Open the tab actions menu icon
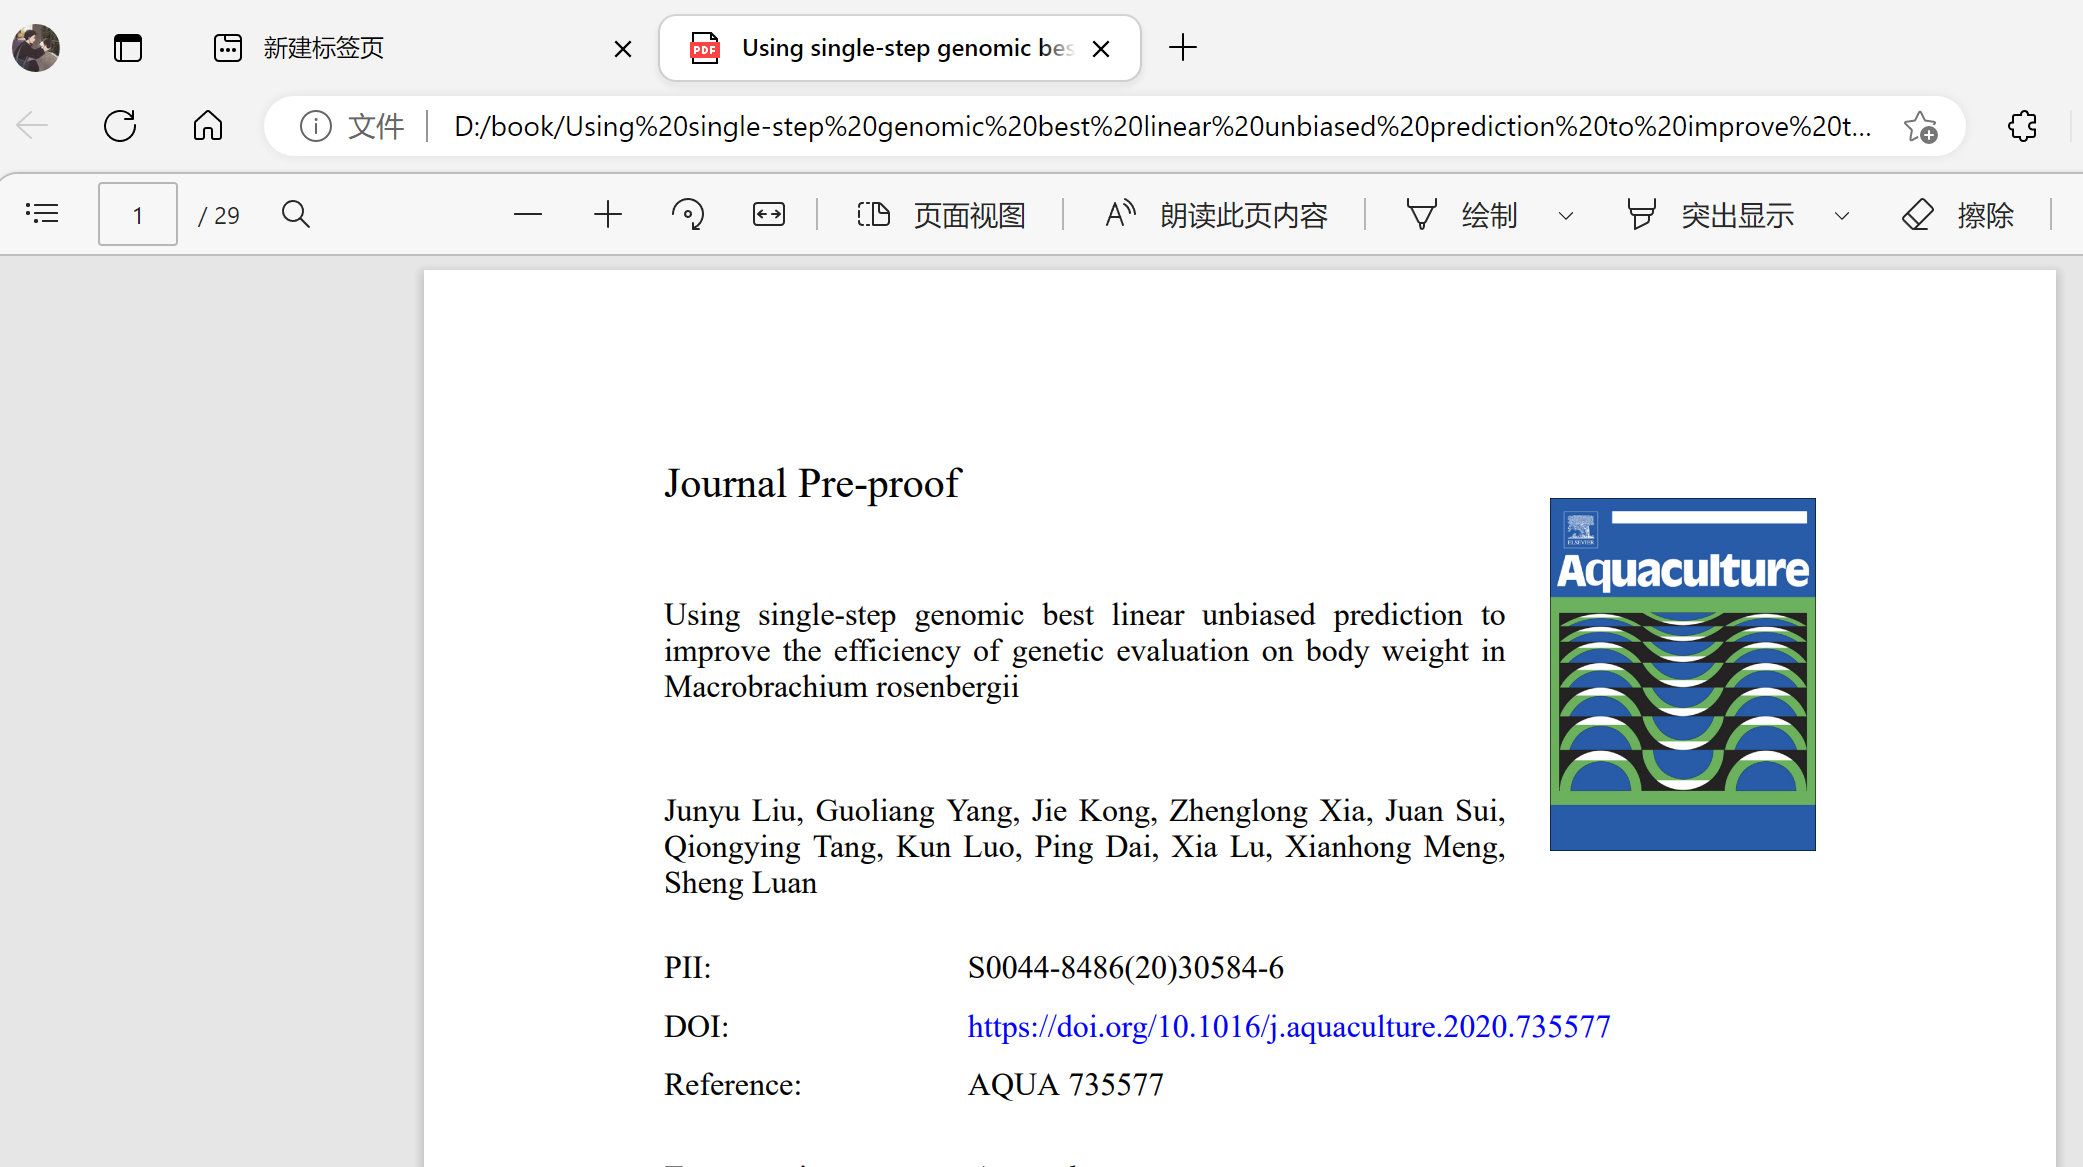 click(128, 48)
